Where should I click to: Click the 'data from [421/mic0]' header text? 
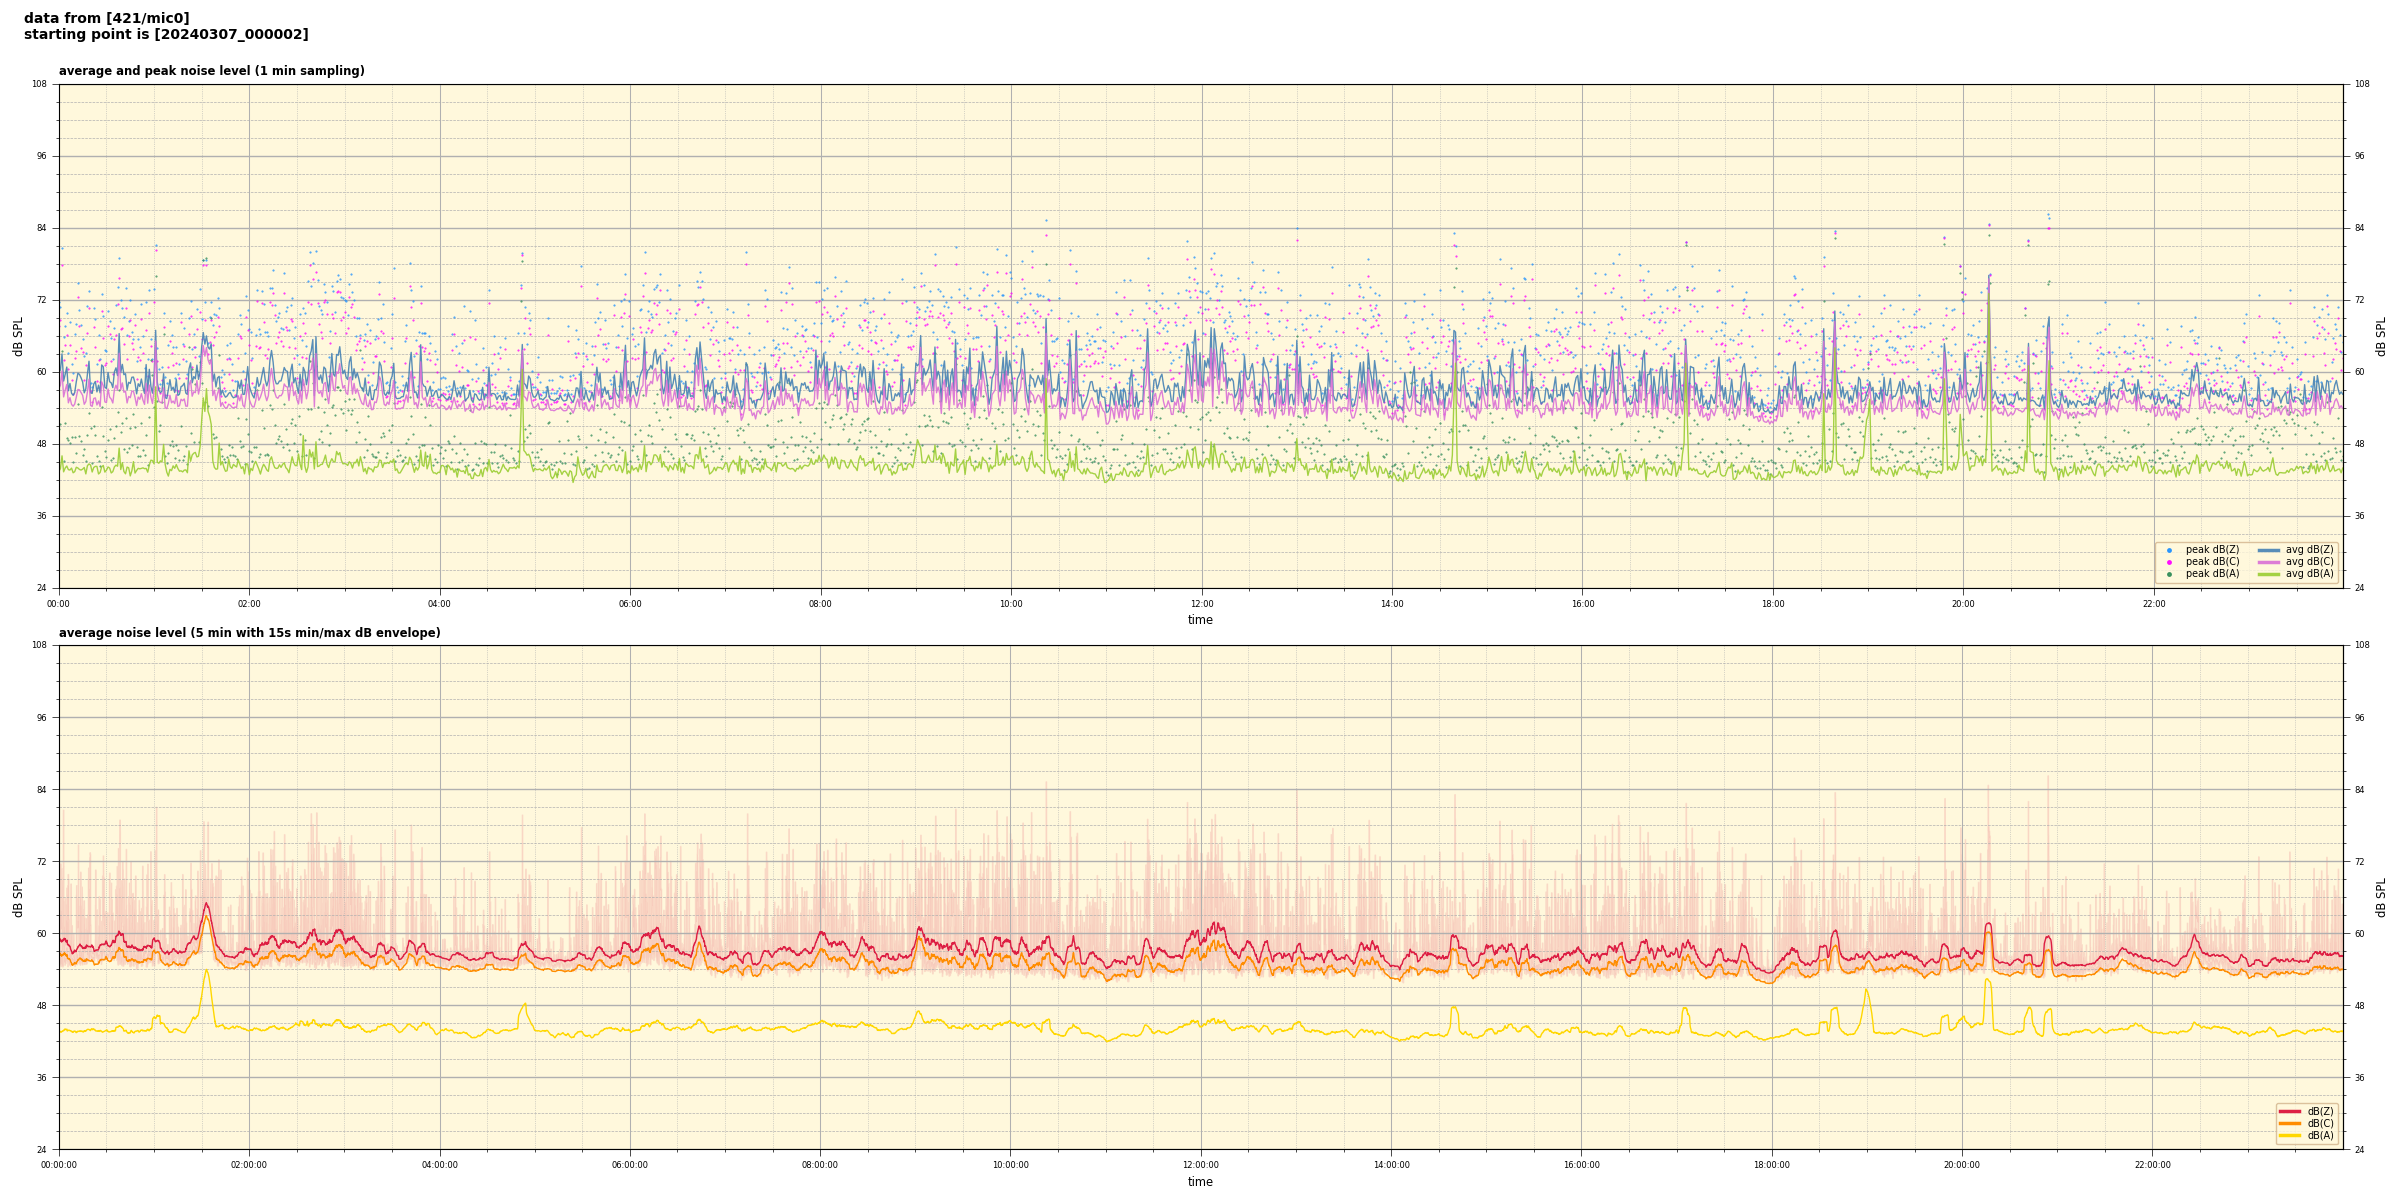[x=106, y=18]
